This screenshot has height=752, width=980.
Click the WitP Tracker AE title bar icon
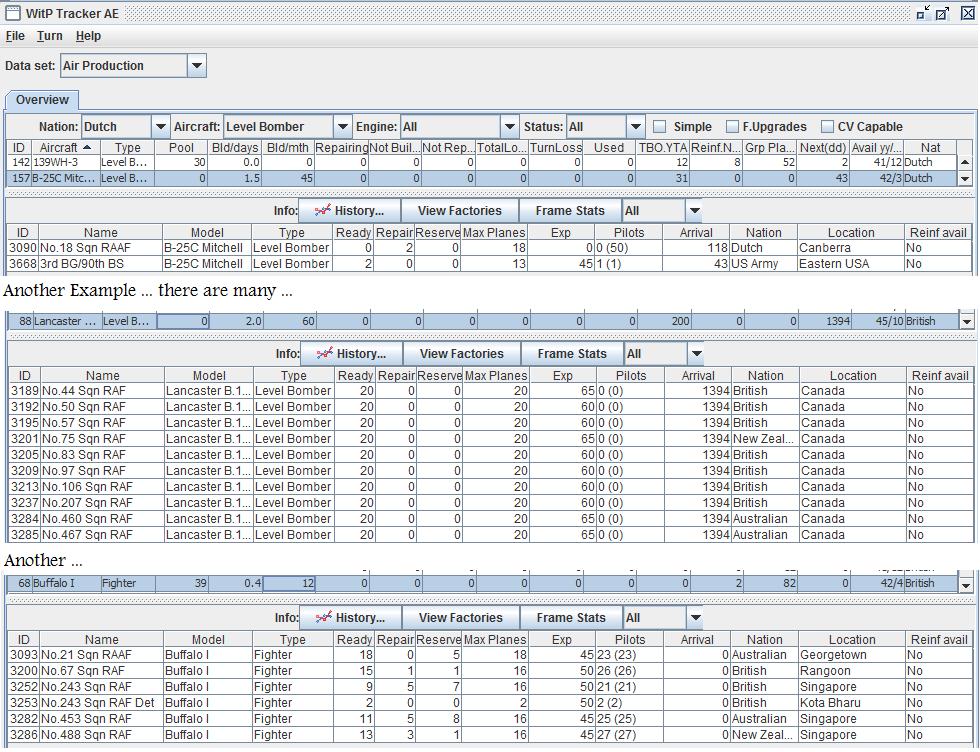13,13
